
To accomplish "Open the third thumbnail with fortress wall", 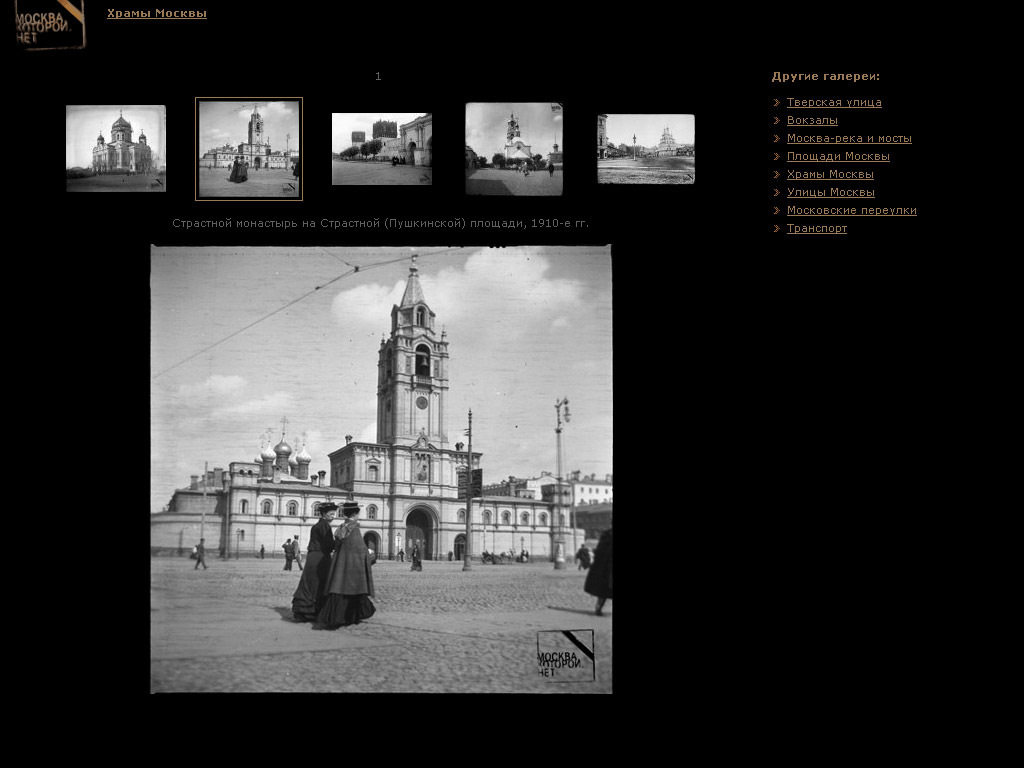I will click(x=382, y=149).
